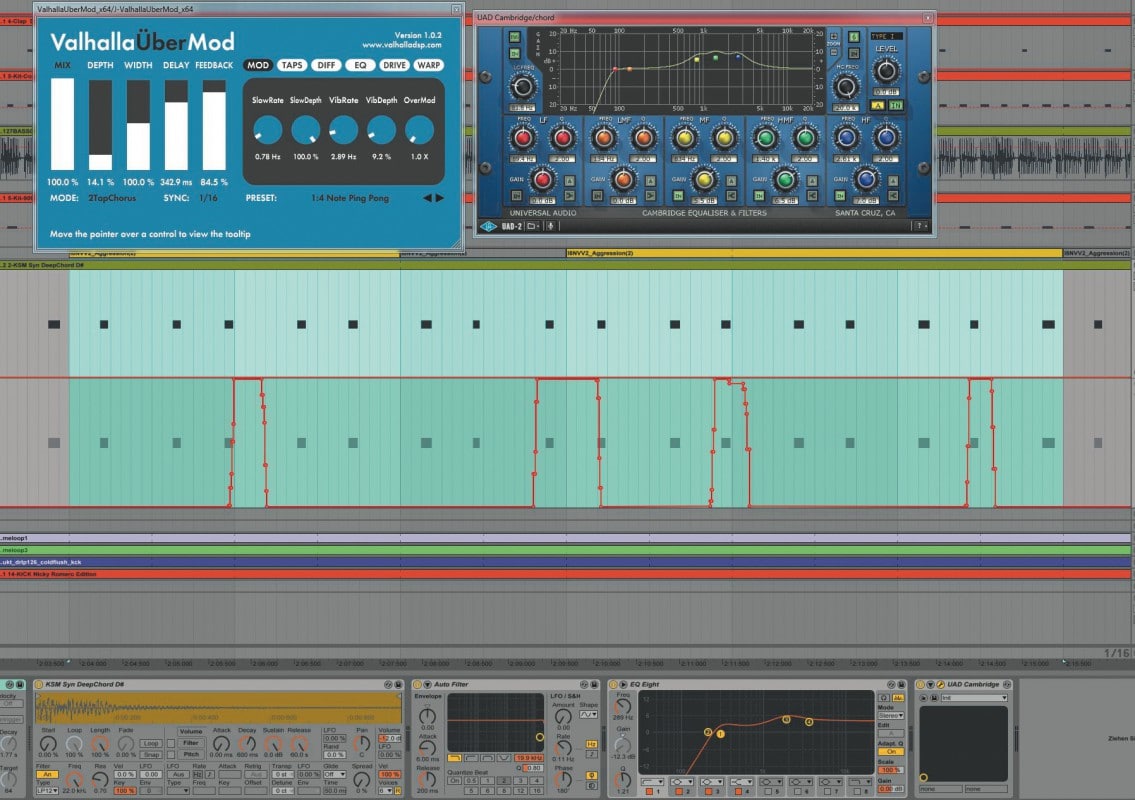Switch to the WARP tab
The width and height of the screenshot is (1135, 800).
coord(429,65)
